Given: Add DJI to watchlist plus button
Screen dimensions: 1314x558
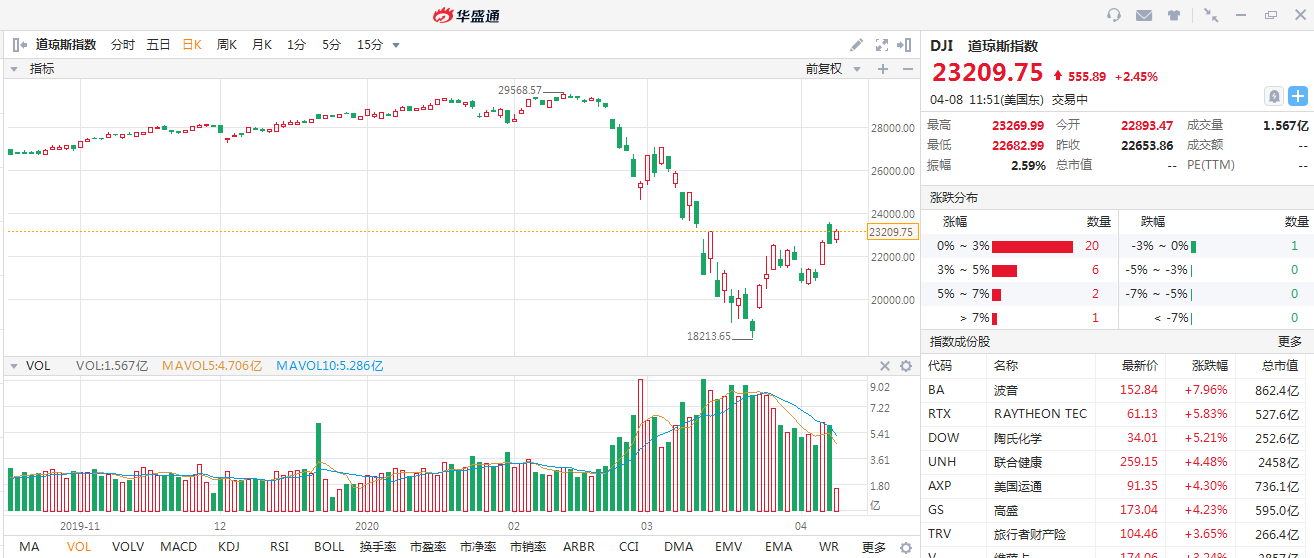Looking at the screenshot, I should [1298, 96].
